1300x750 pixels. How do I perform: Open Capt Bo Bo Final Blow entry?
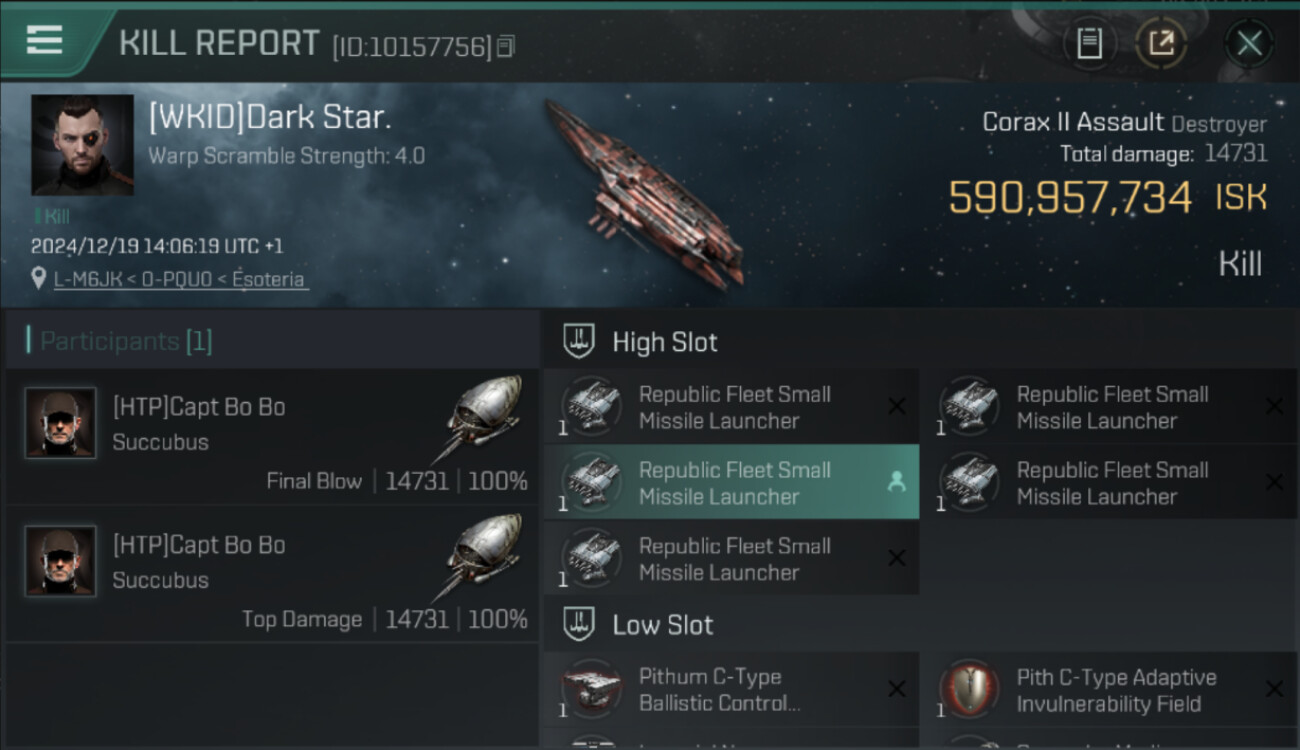[x=270, y=437]
